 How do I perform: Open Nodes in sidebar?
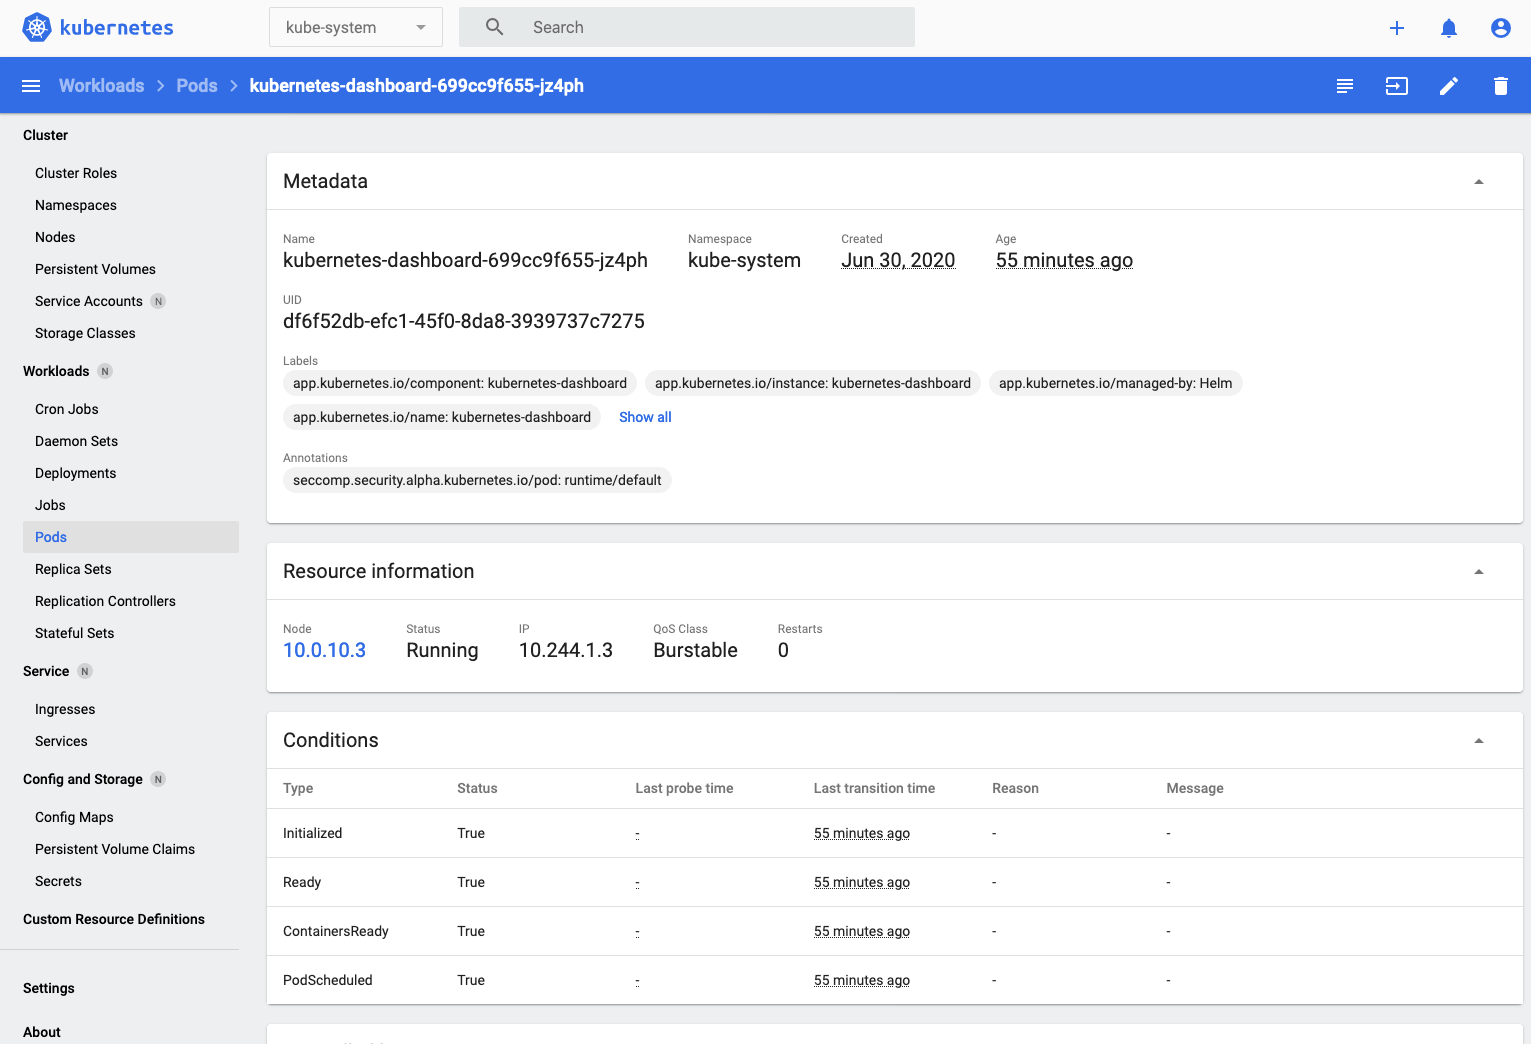tap(55, 237)
